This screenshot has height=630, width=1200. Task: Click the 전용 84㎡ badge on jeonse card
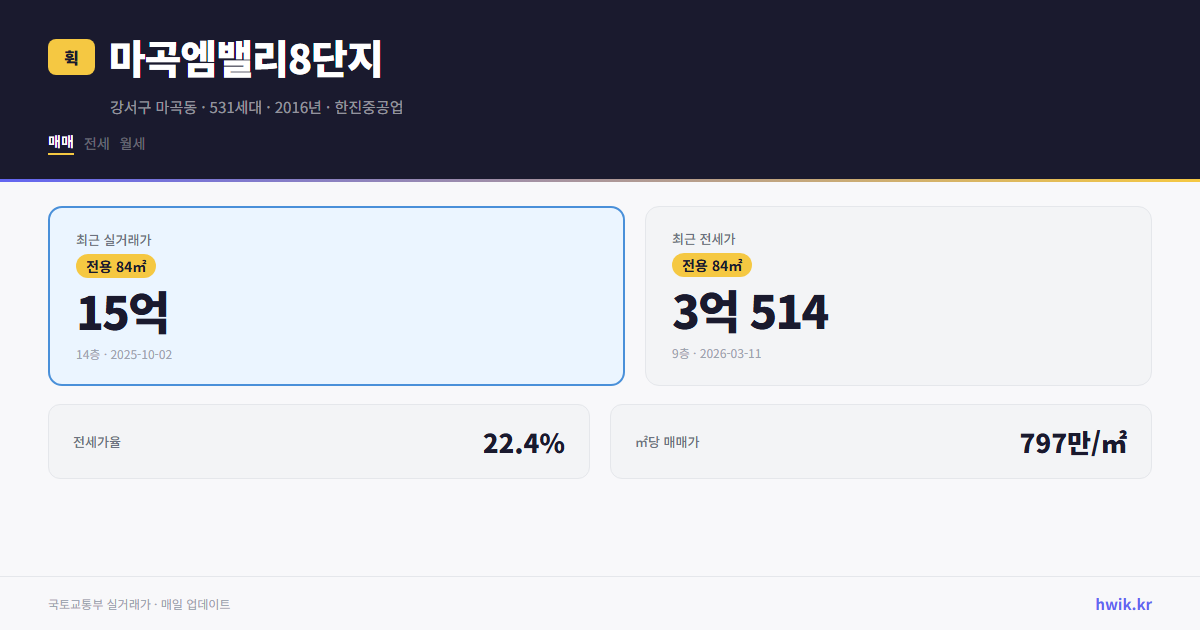click(712, 266)
